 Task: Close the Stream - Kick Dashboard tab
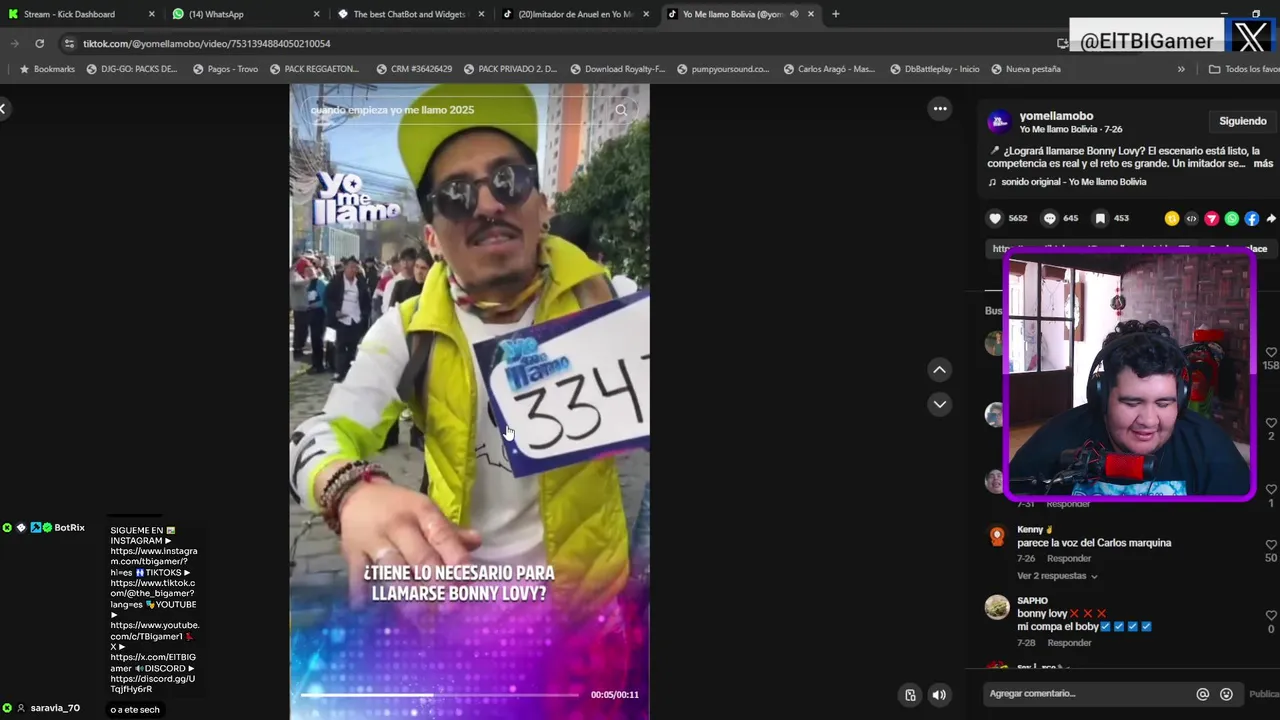(x=152, y=14)
